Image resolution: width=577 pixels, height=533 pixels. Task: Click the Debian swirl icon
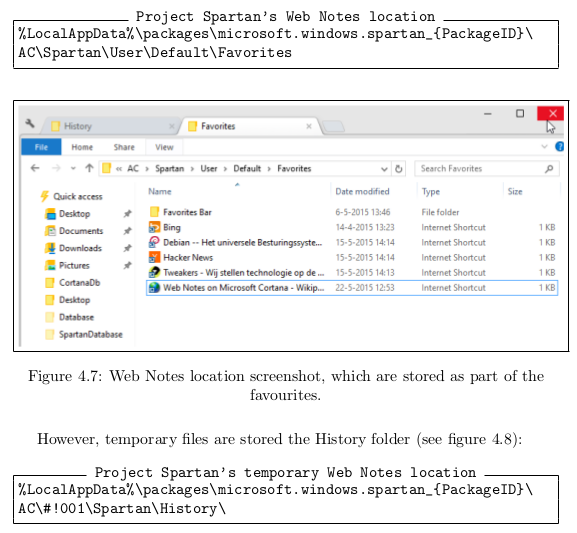point(154,242)
